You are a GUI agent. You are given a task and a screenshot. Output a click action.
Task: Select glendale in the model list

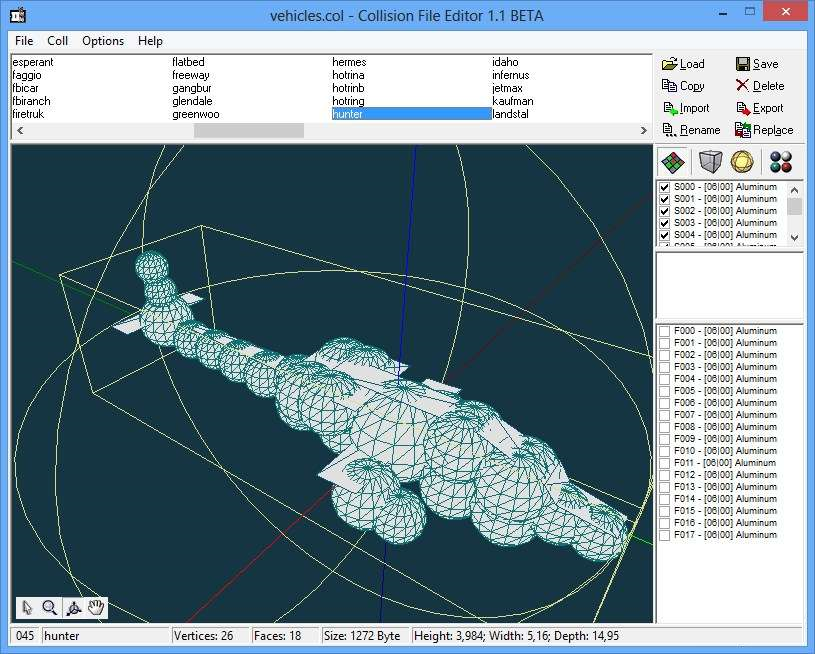(x=192, y=101)
